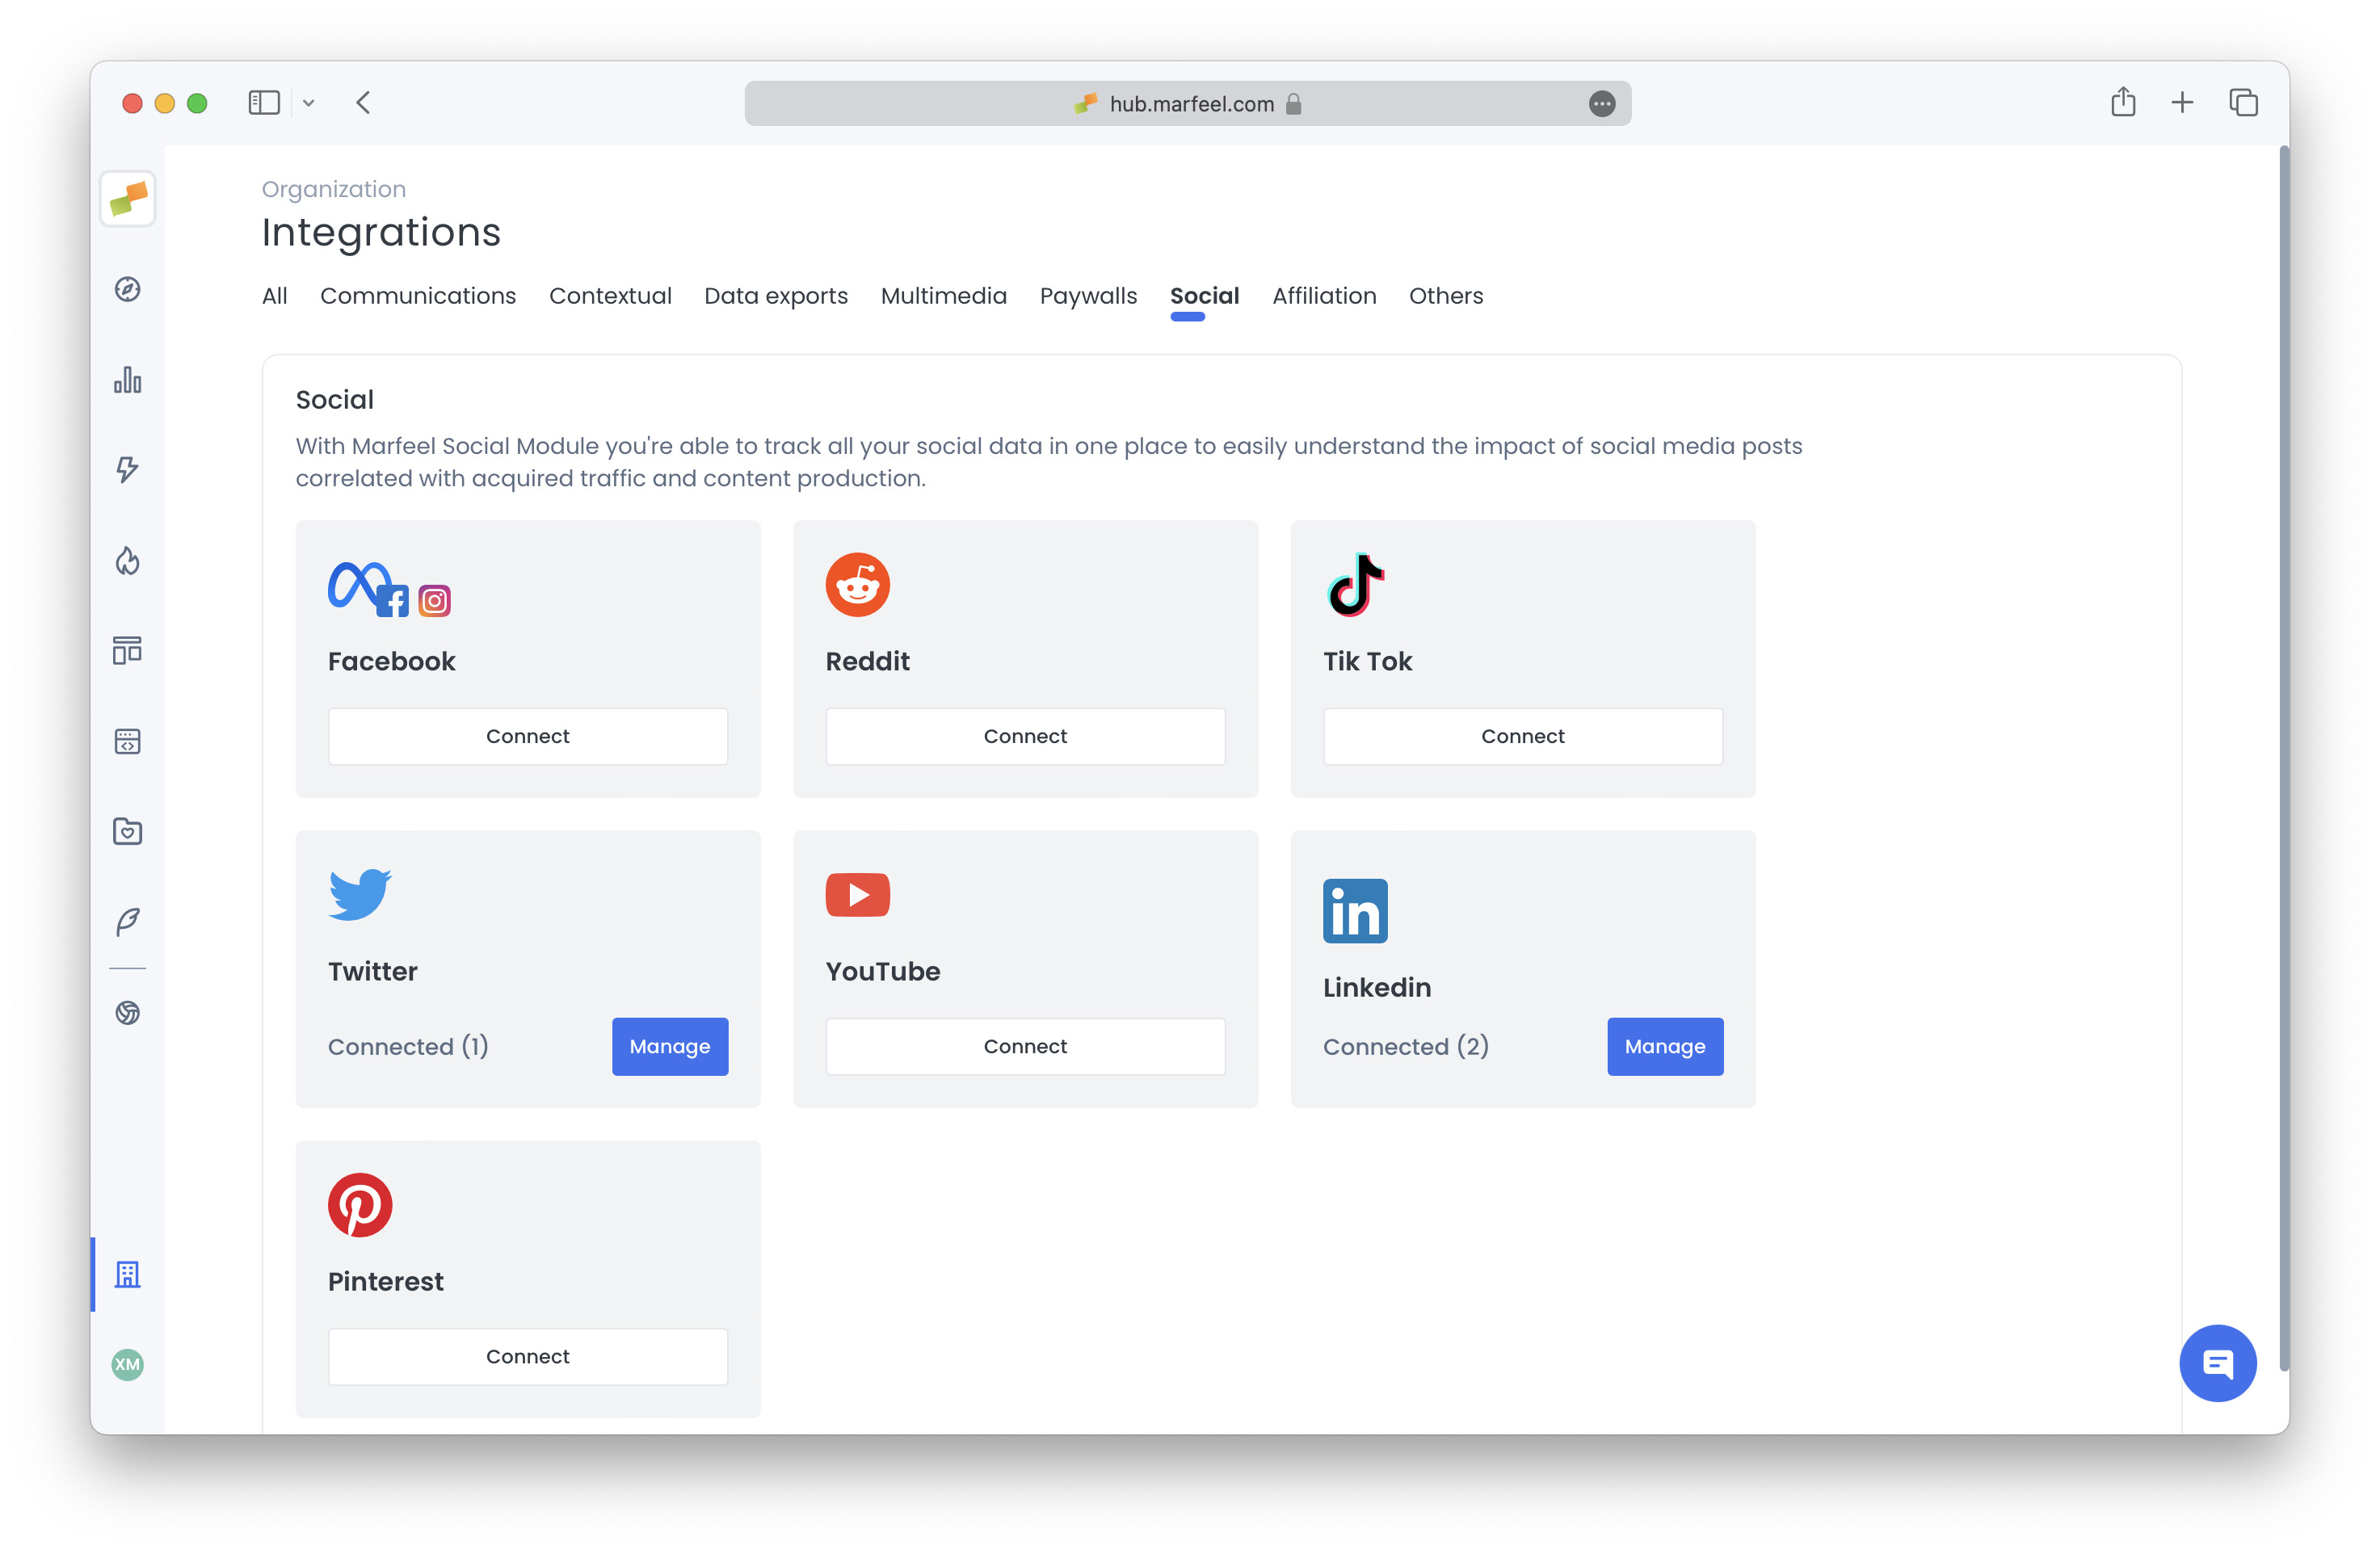Click the browser back navigation arrow
This screenshot has width=2380, height=1554.
363,103
